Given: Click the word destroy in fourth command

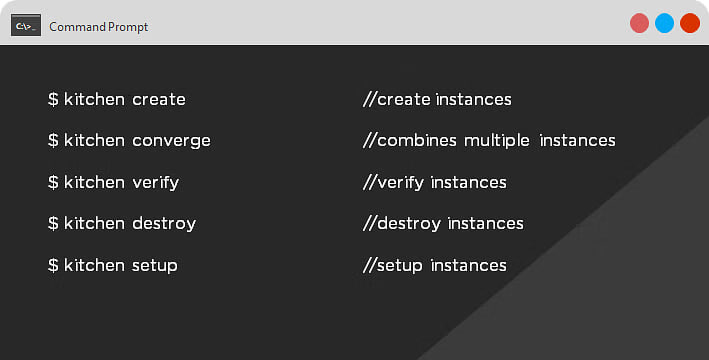Looking at the screenshot, I should (x=164, y=224).
